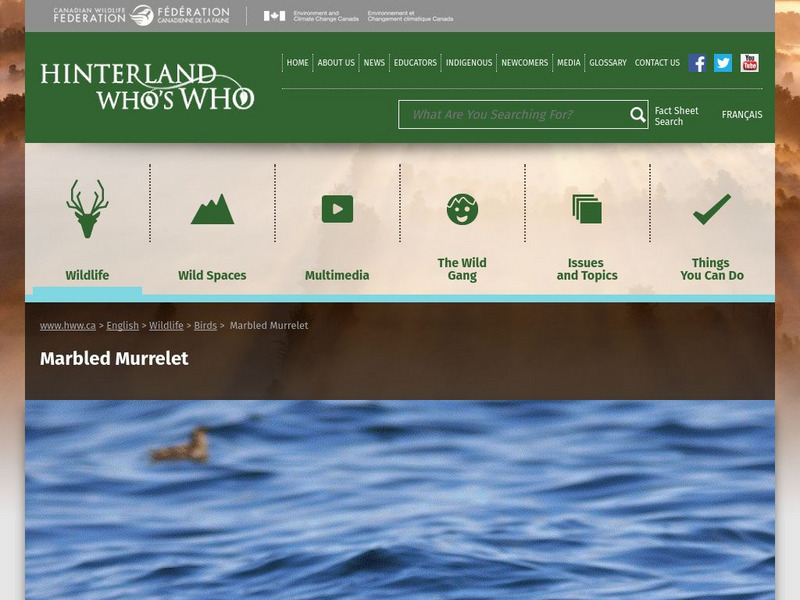Switch the site to Français
Image resolution: width=800 pixels, height=600 pixels.
(x=742, y=115)
